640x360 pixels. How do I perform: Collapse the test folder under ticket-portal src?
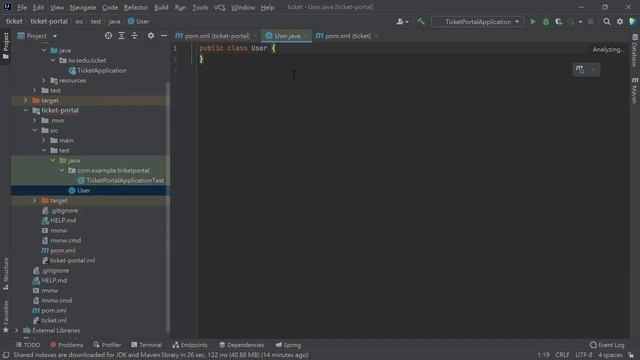44,150
